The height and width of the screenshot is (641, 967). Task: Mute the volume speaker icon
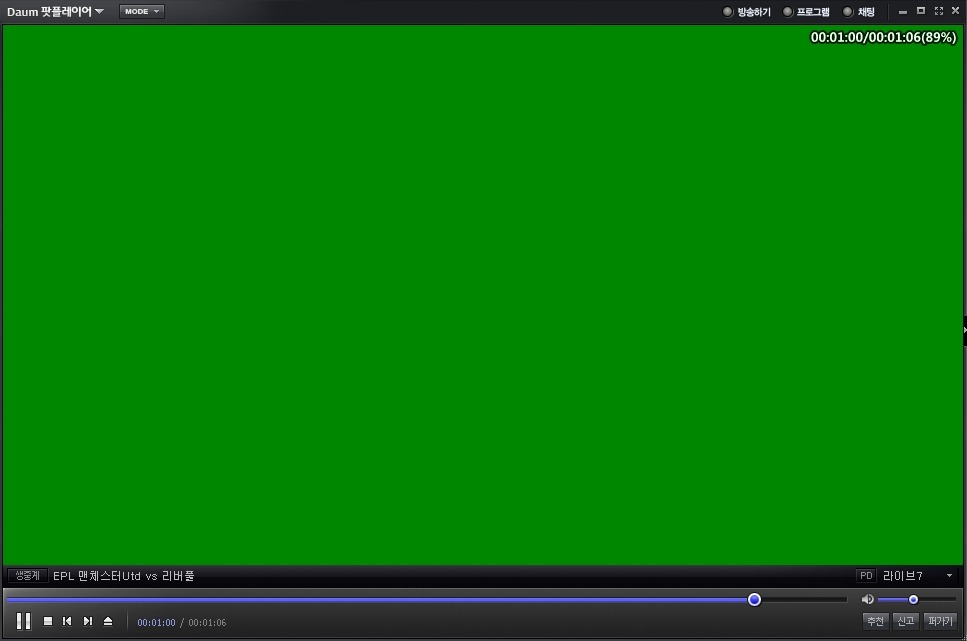867,599
